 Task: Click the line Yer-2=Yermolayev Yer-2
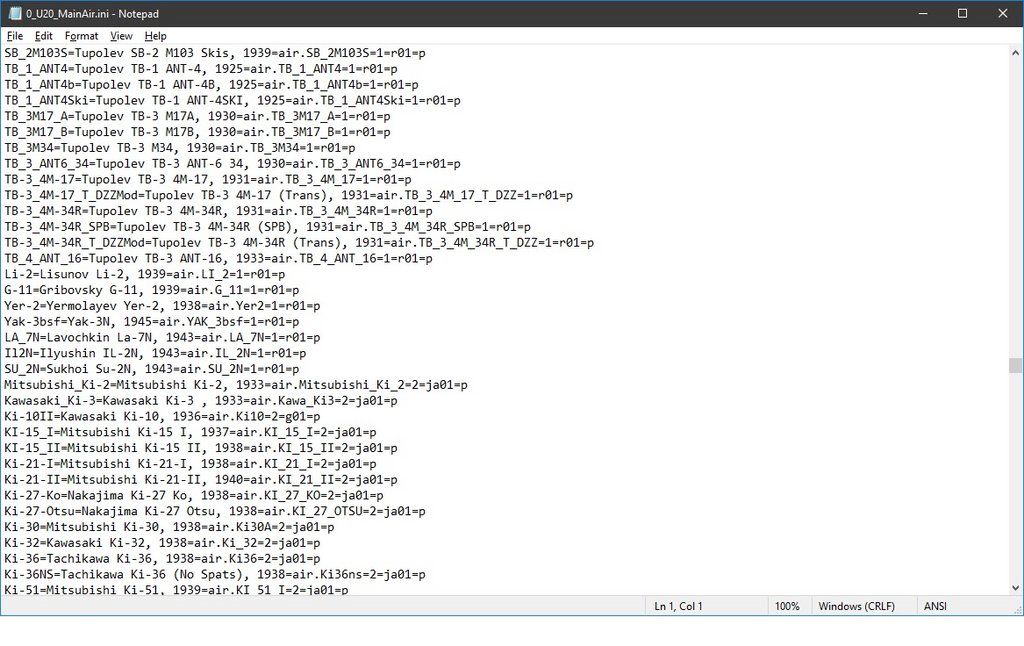(163, 306)
